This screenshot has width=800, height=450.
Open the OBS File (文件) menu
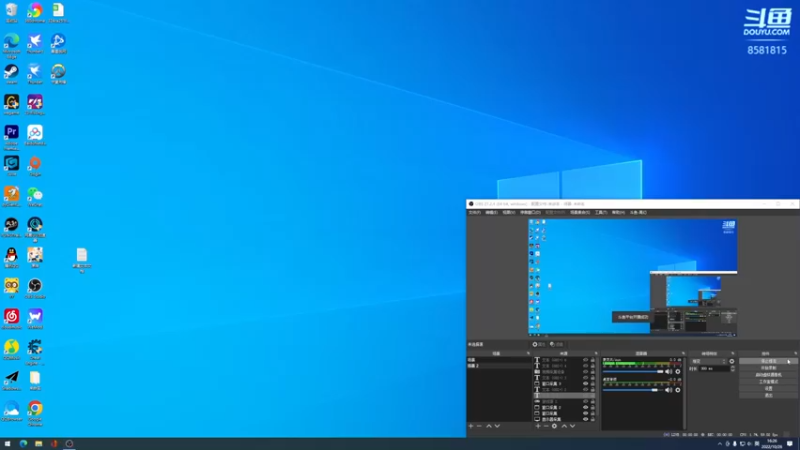(x=474, y=212)
